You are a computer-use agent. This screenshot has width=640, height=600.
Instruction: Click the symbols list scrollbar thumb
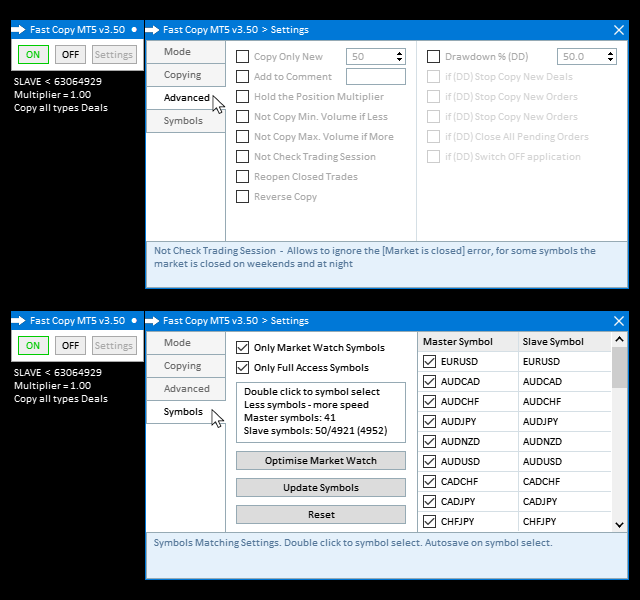coord(619,367)
